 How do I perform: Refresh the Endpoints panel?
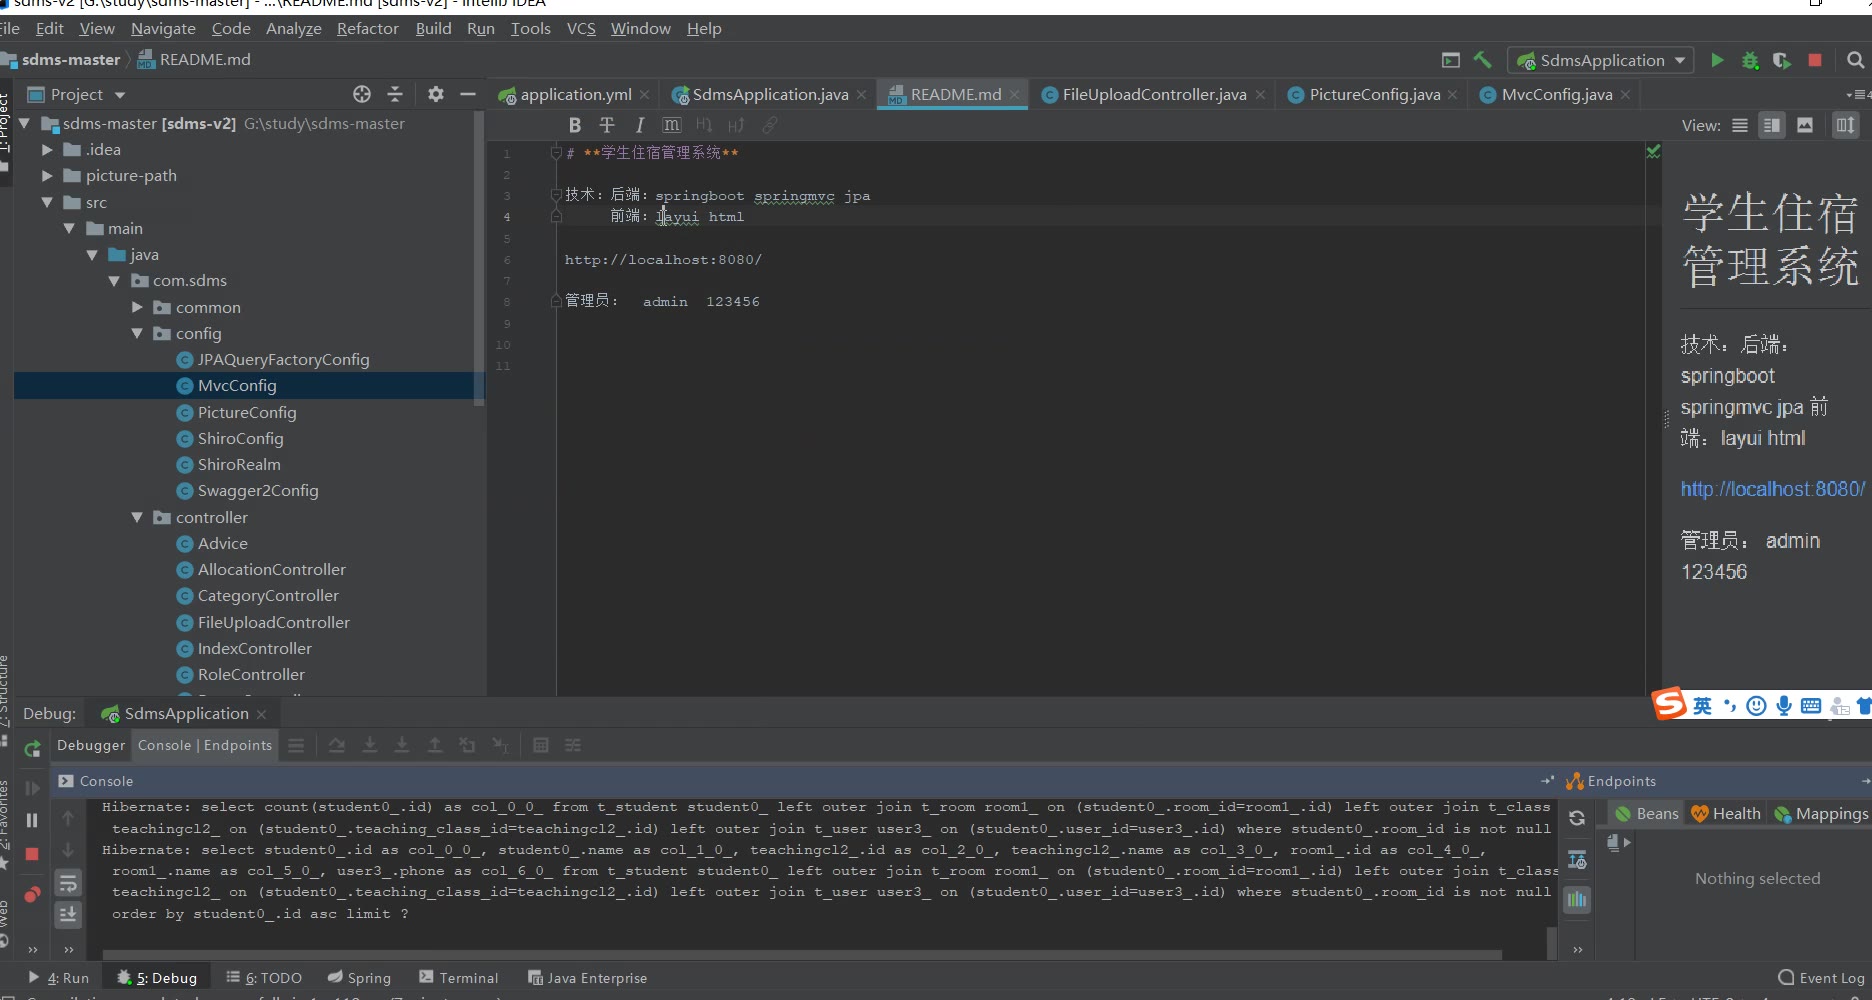click(1577, 818)
